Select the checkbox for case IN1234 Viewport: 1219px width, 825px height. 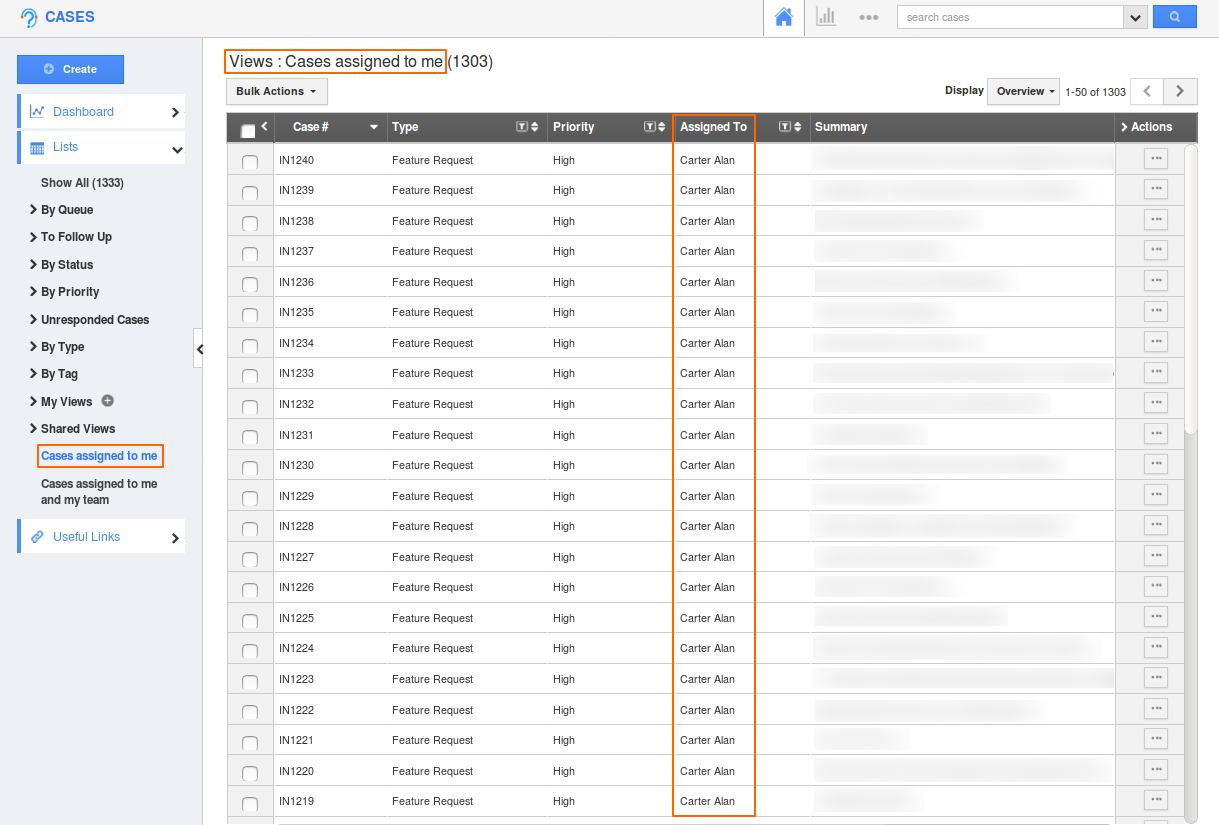coord(250,345)
